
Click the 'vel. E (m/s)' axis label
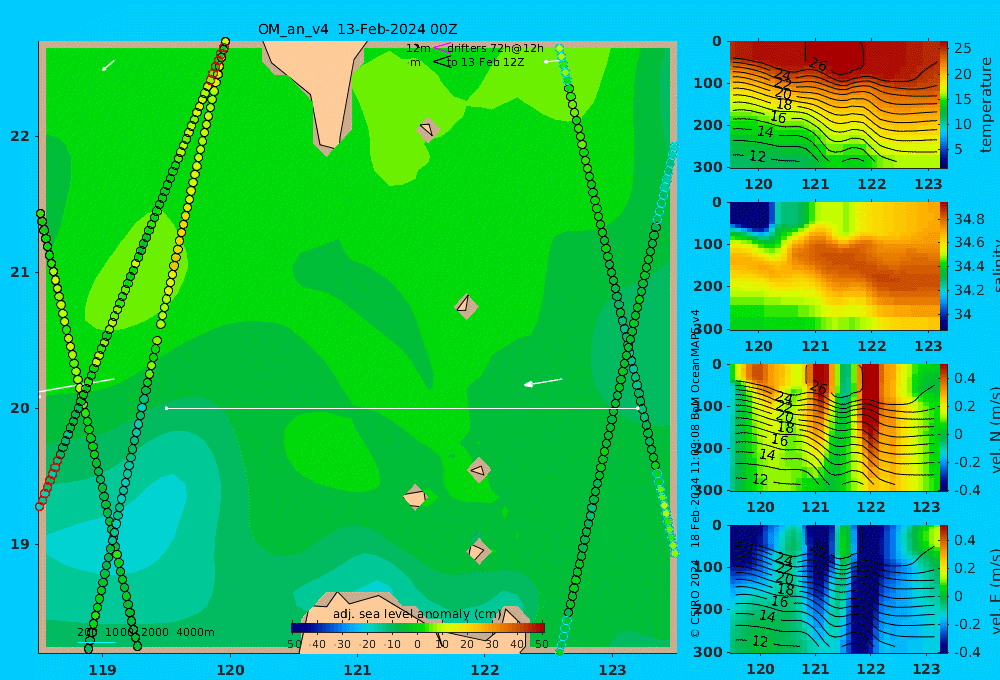pyautogui.click(x=994, y=591)
